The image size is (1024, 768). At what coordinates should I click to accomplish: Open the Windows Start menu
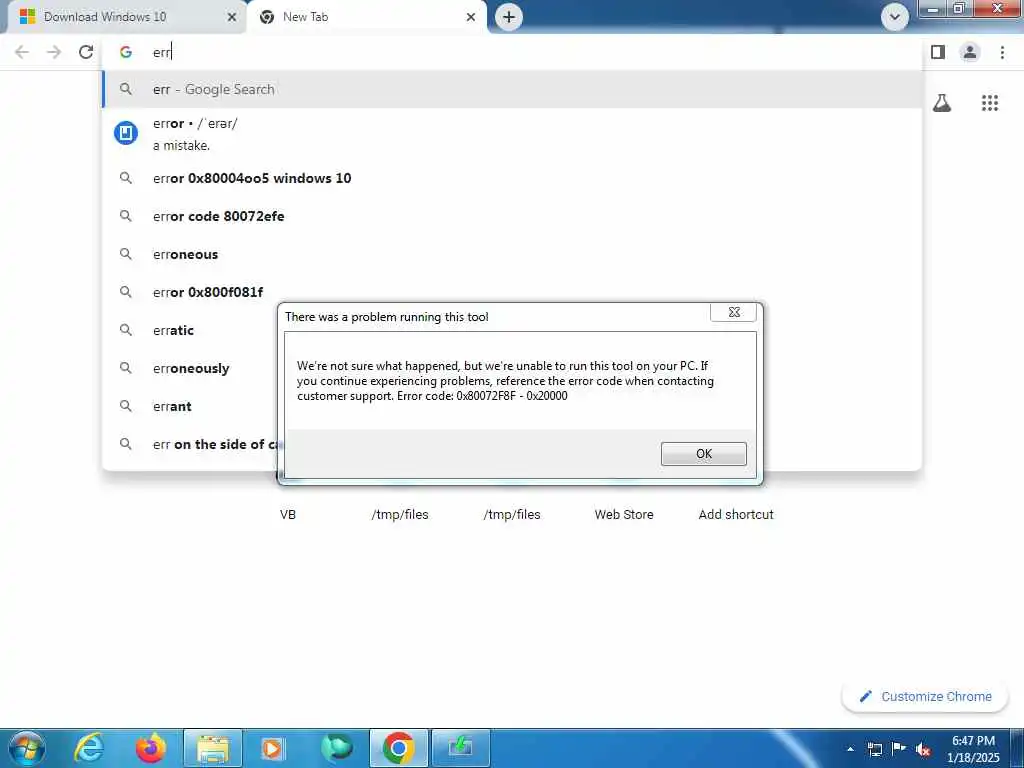point(27,748)
